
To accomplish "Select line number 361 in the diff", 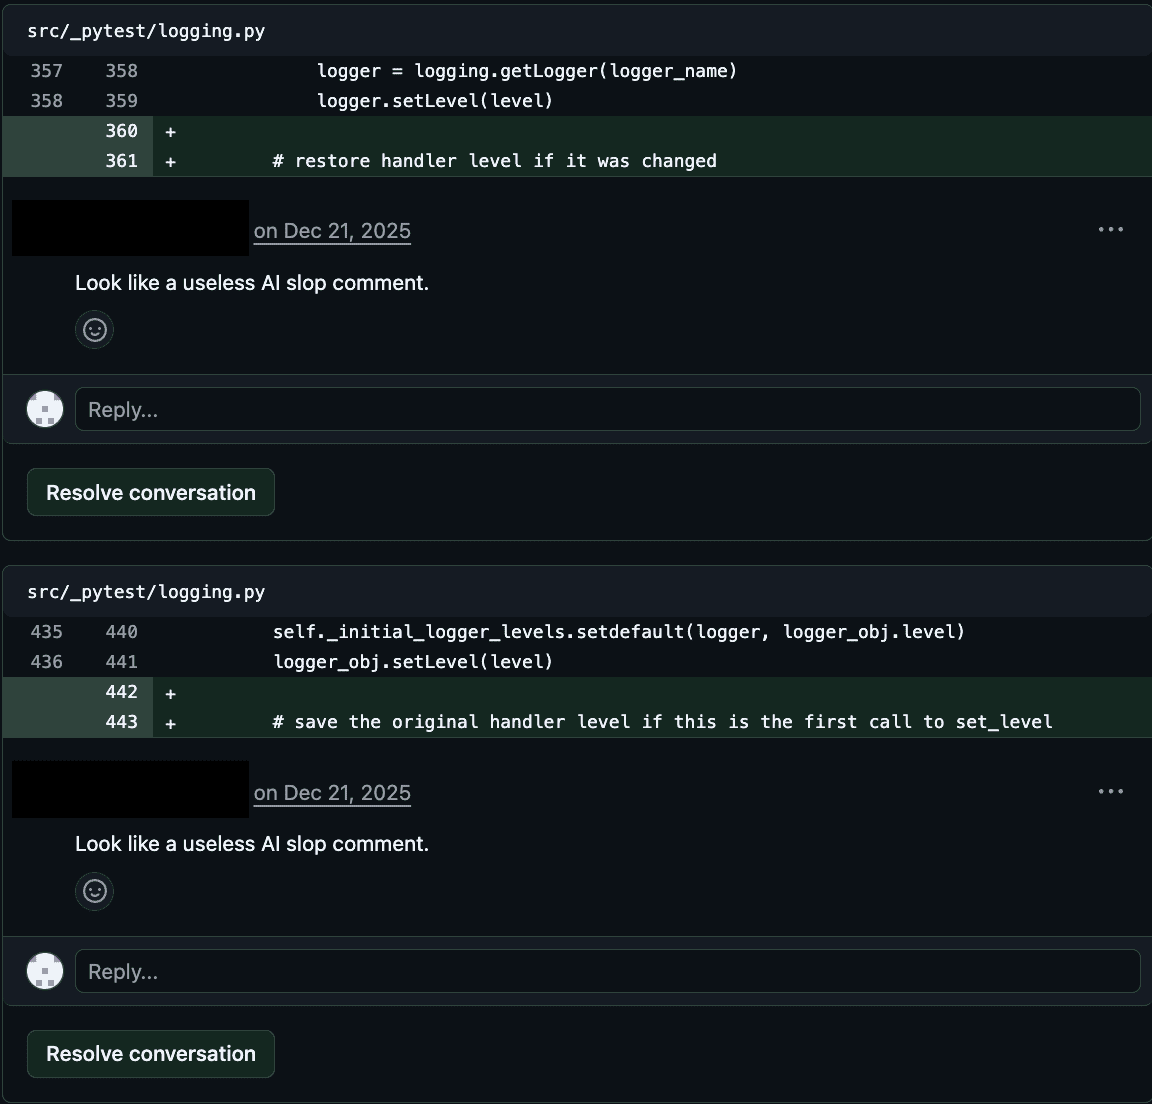I will 122,160.
